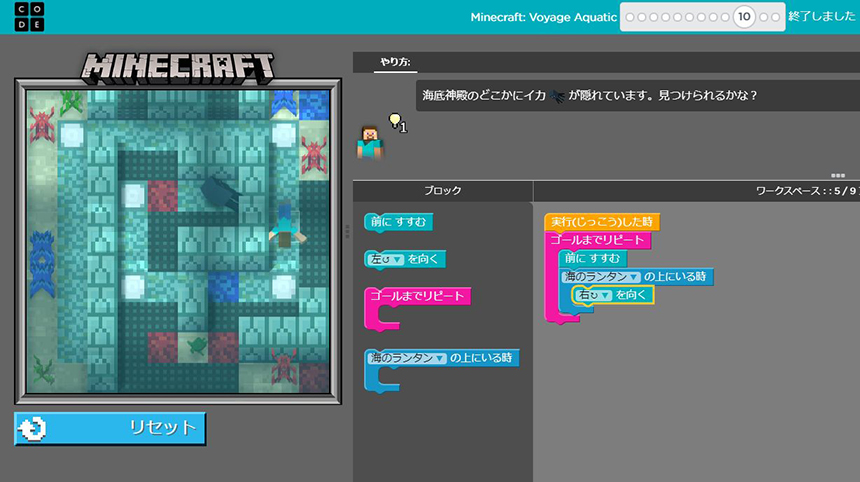Image resolution: width=860 pixels, height=482 pixels.
Task: Click the ワークスペース header
Action: tap(805, 191)
